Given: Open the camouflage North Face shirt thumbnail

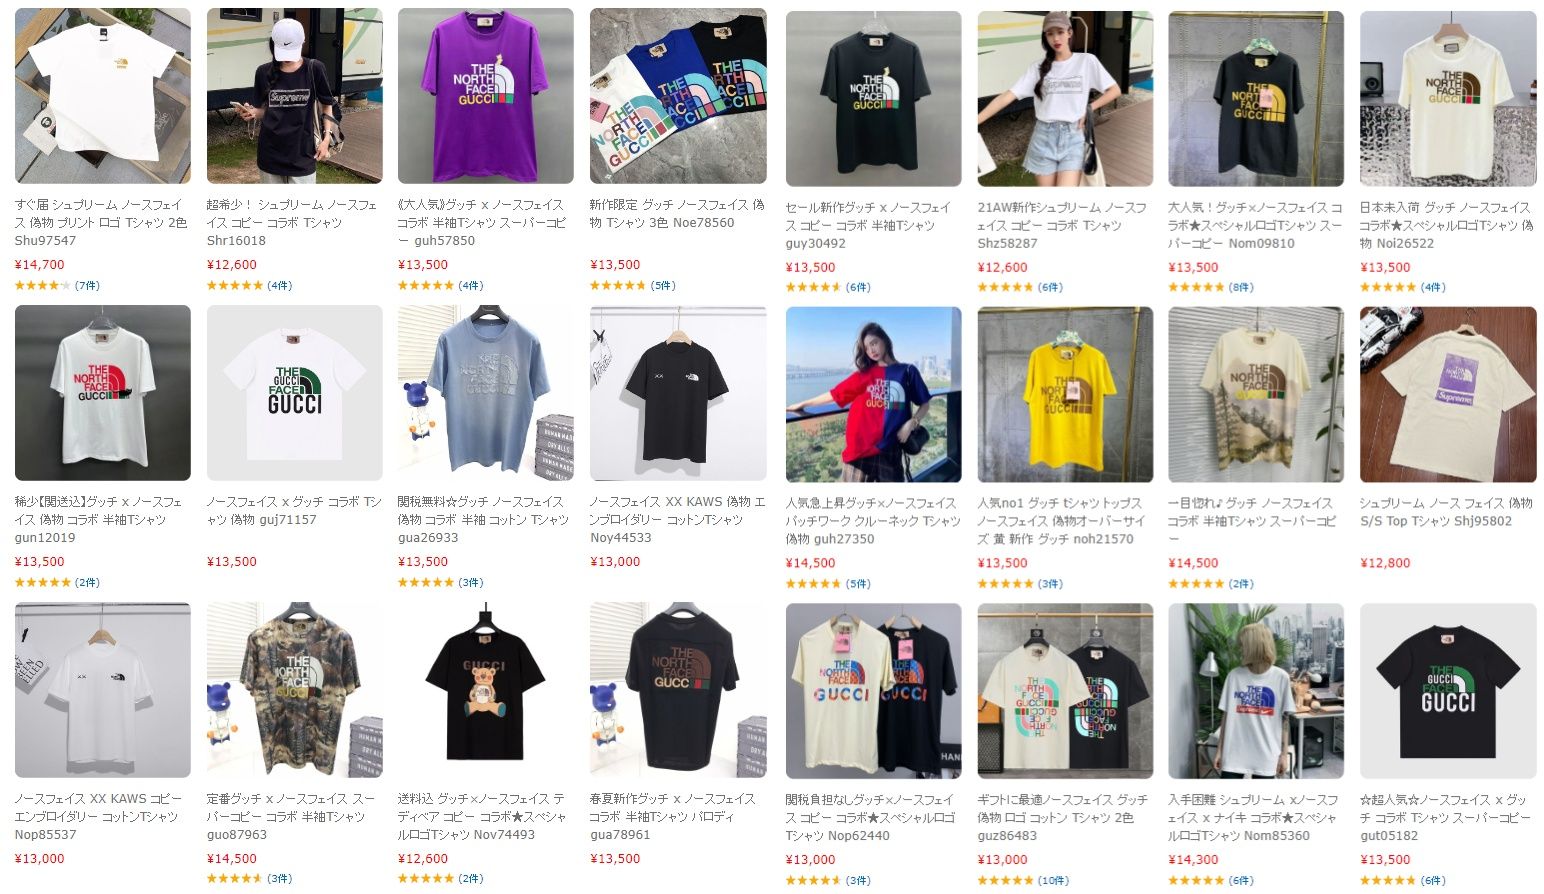Looking at the screenshot, I should coord(294,690).
